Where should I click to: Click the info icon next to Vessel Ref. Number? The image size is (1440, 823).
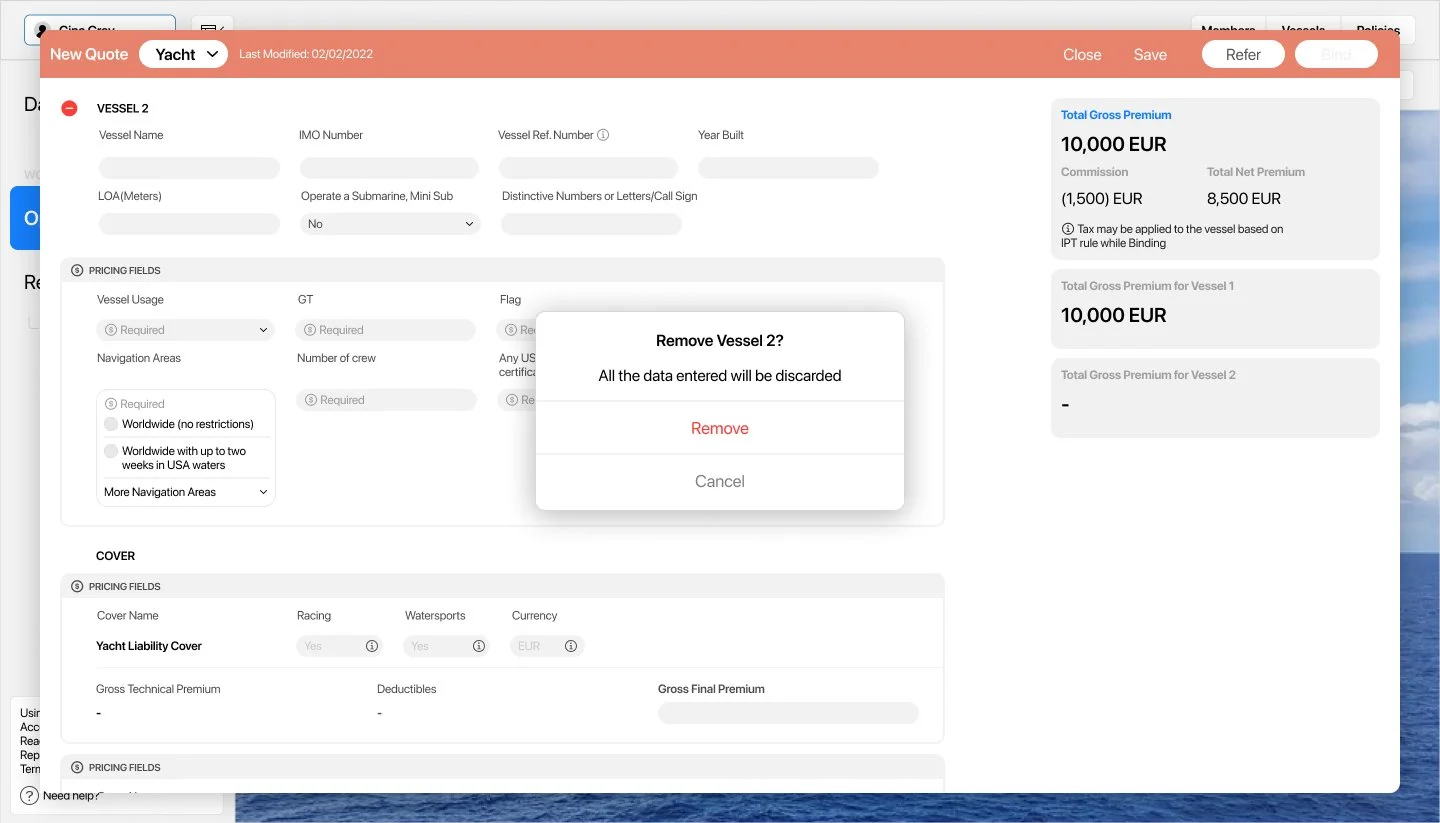pyautogui.click(x=603, y=135)
